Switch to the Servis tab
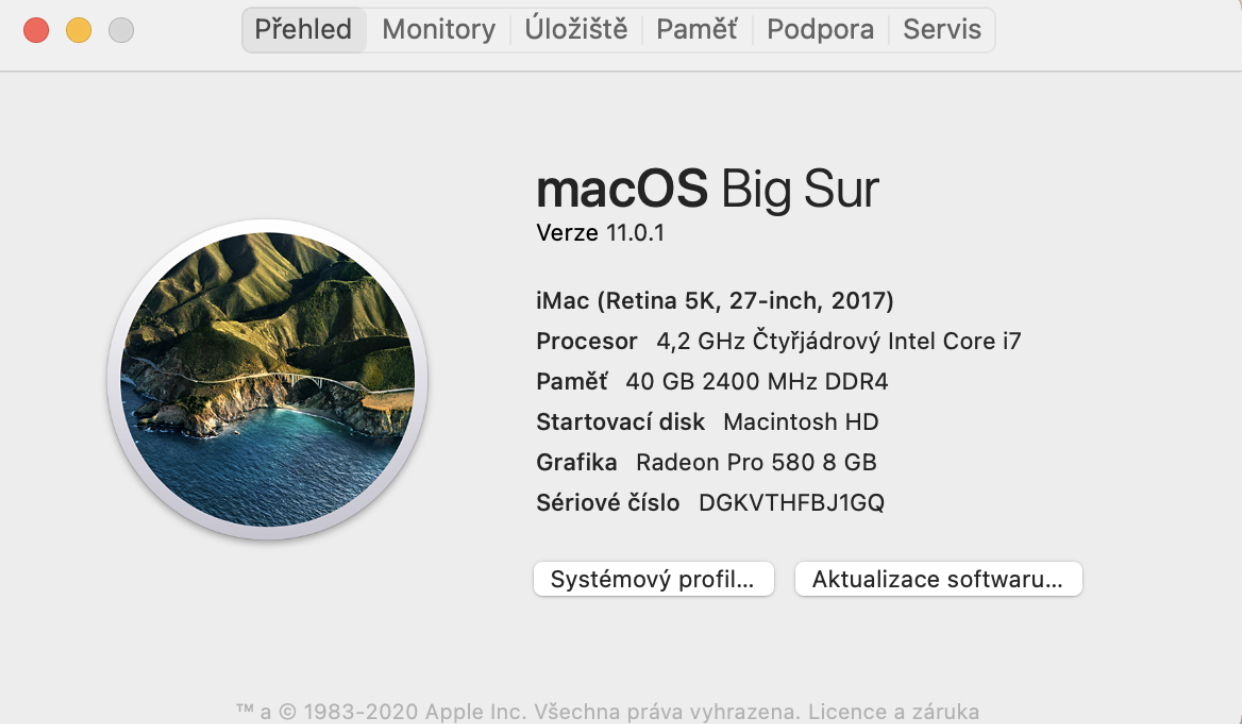 pos(942,30)
